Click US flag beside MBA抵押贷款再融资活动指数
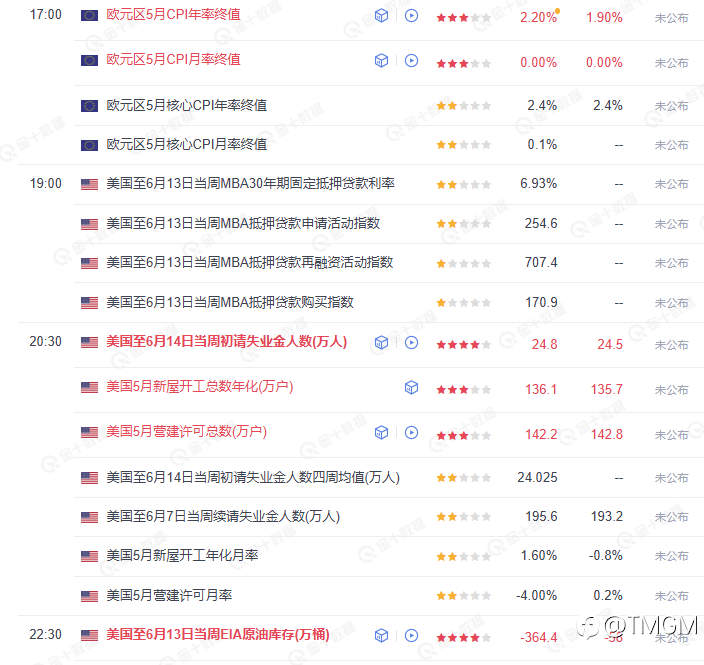The width and height of the screenshot is (704, 665). 89,263
